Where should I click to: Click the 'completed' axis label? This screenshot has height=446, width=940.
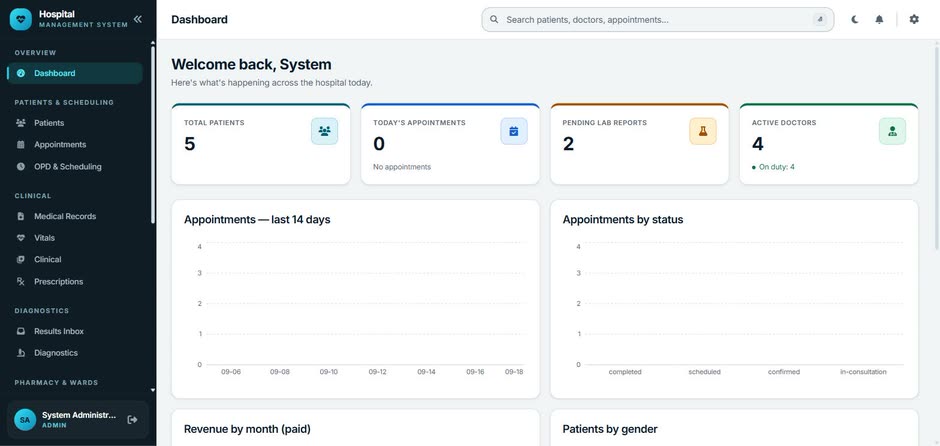(625, 372)
